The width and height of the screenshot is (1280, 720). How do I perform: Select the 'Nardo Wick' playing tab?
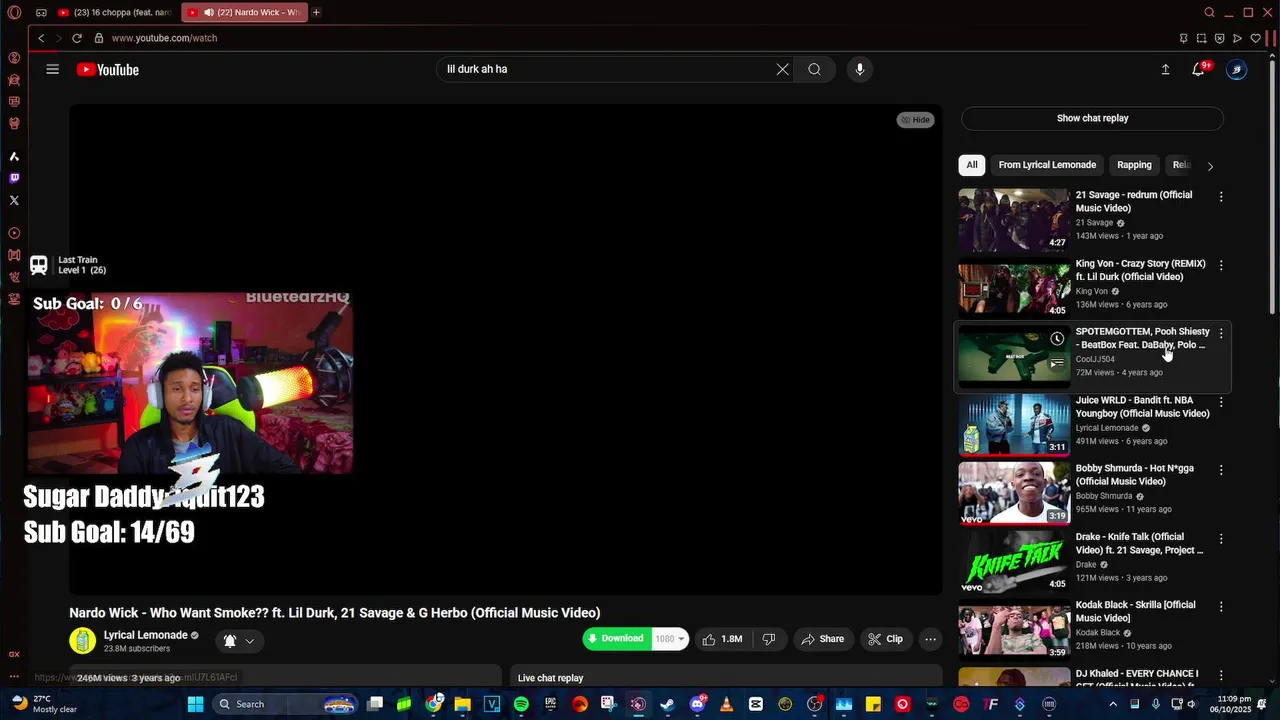coord(245,12)
